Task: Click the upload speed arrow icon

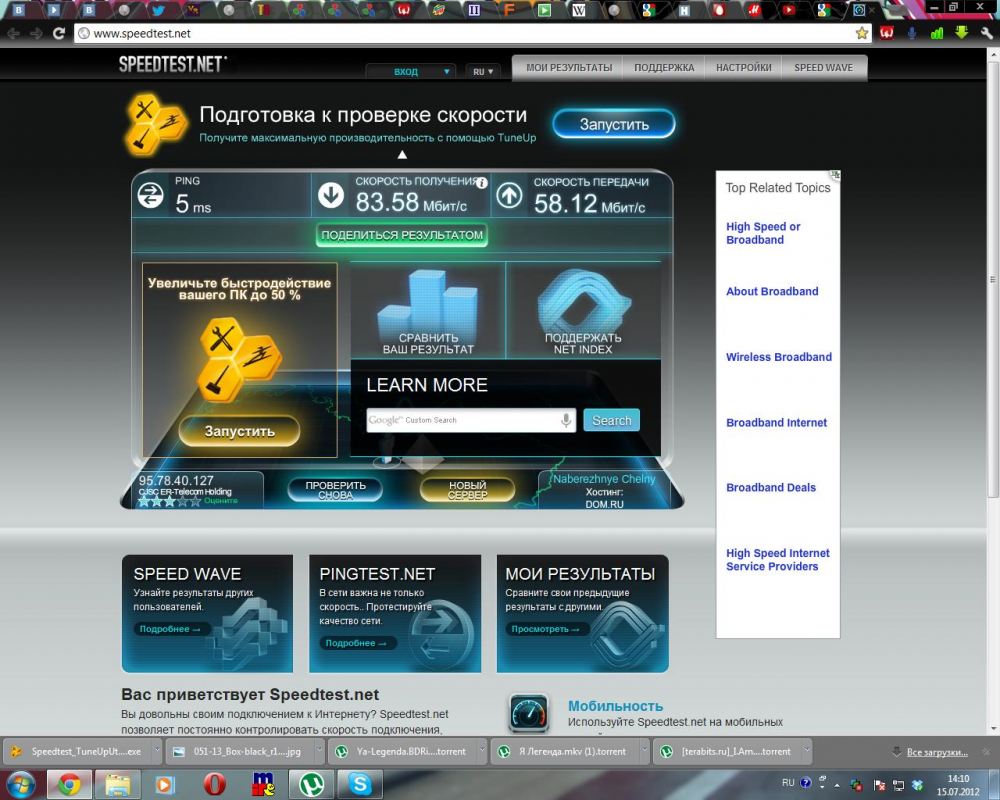Action: pyautogui.click(x=509, y=195)
